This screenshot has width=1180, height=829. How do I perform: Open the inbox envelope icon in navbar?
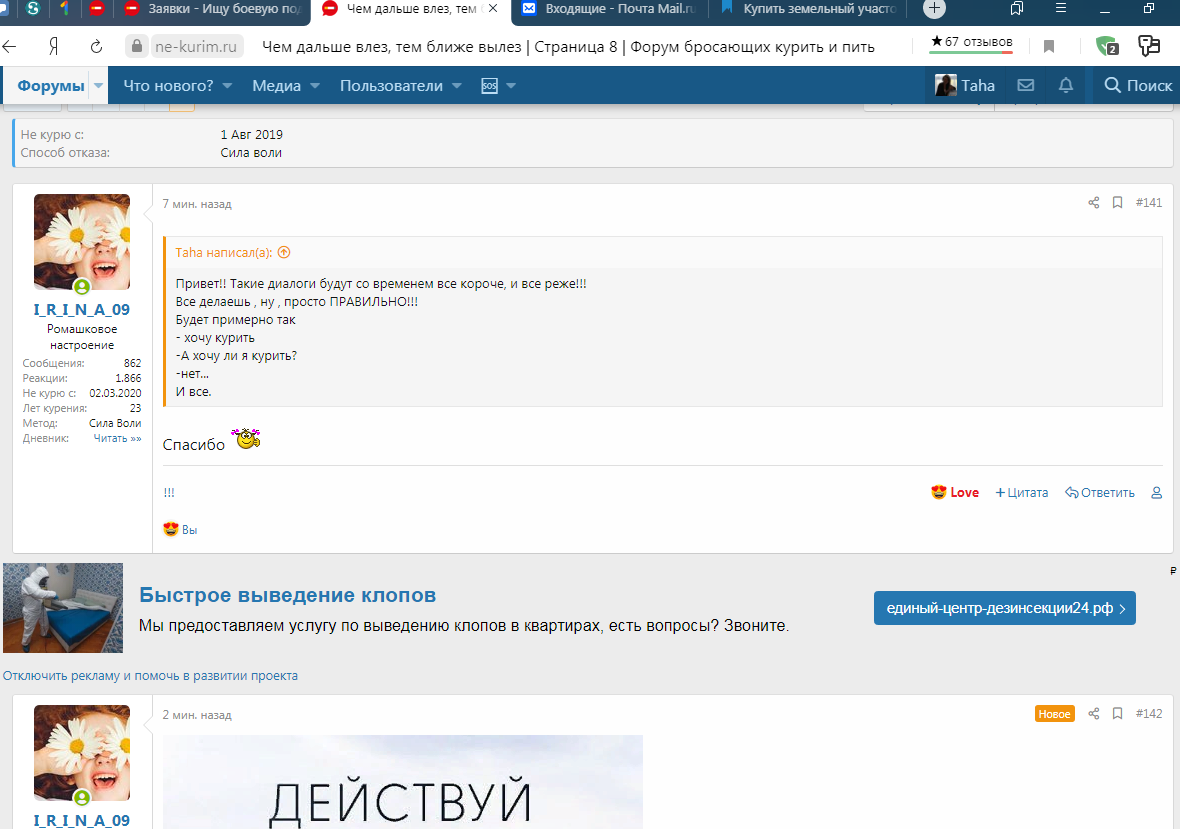(x=1025, y=85)
